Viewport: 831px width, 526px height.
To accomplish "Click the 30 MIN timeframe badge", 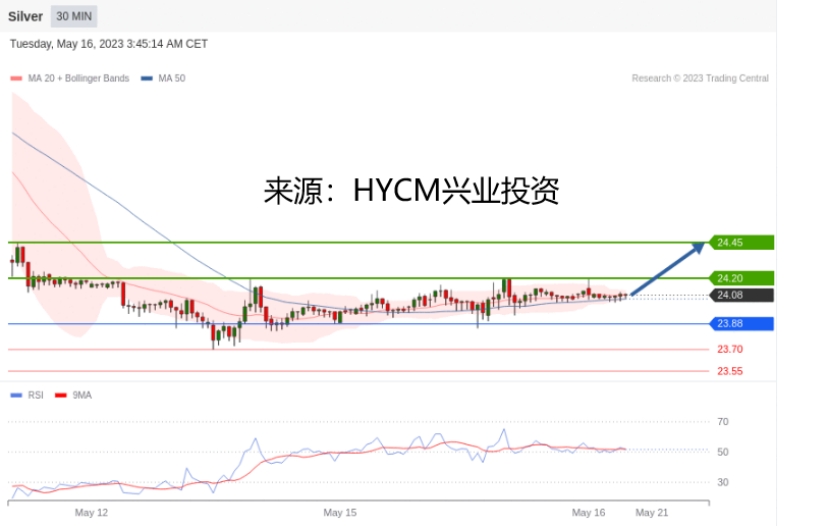I will [73, 16].
